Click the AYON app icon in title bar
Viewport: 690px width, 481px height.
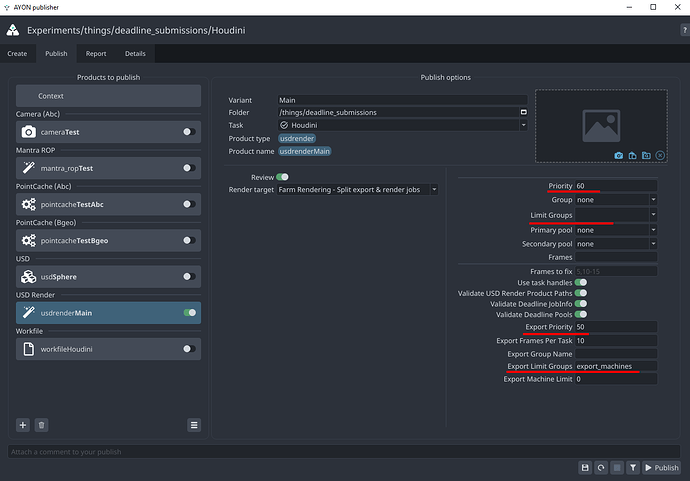[x=6, y=7]
